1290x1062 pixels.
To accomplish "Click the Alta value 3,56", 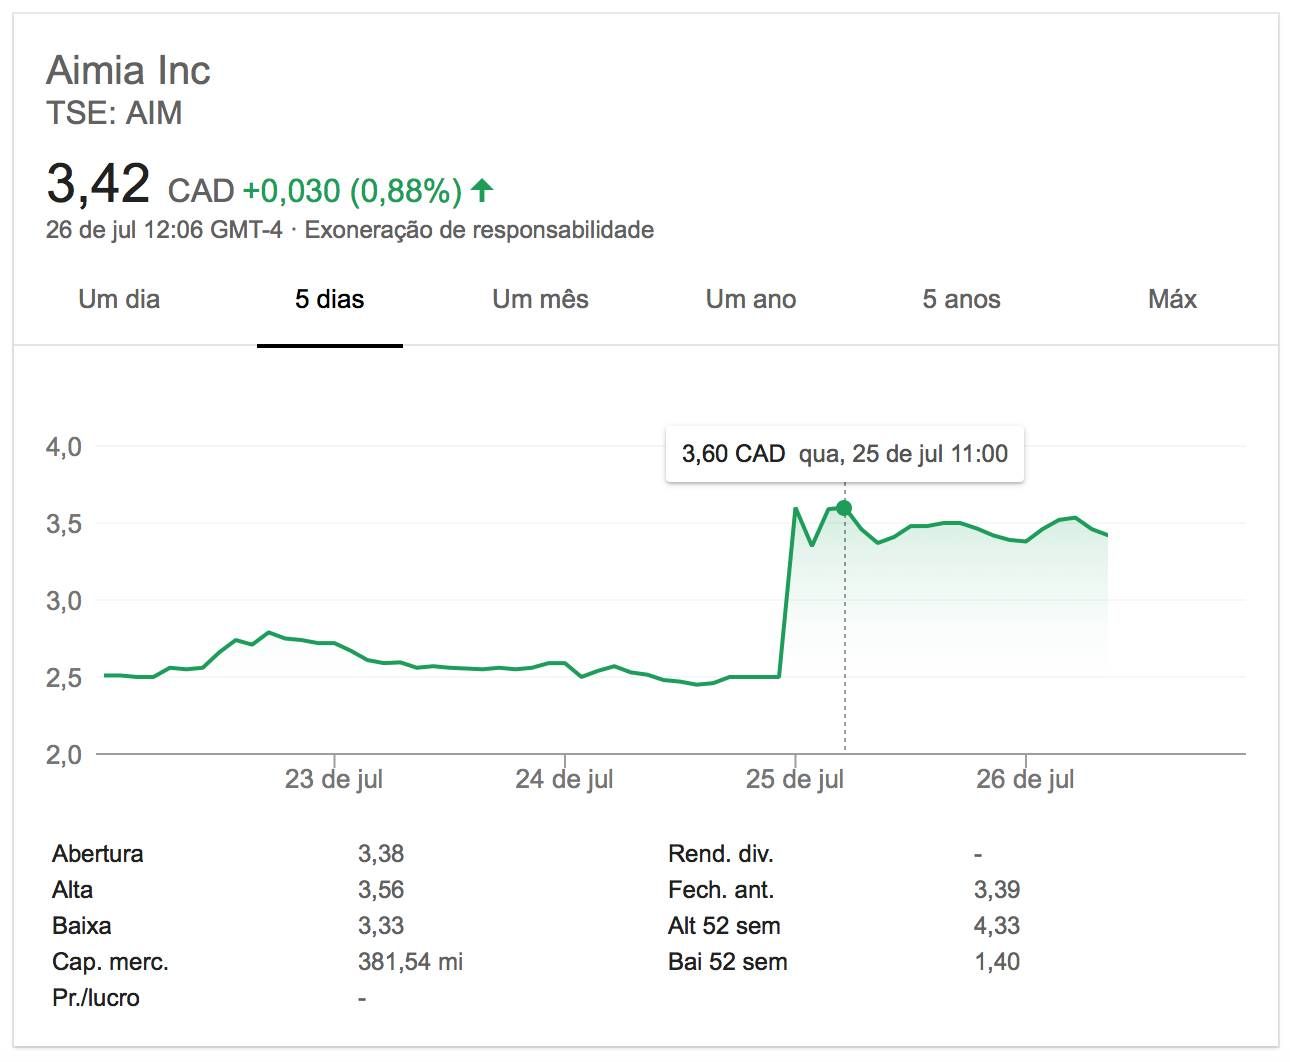I will pyautogui.click(x=381, y=890).
